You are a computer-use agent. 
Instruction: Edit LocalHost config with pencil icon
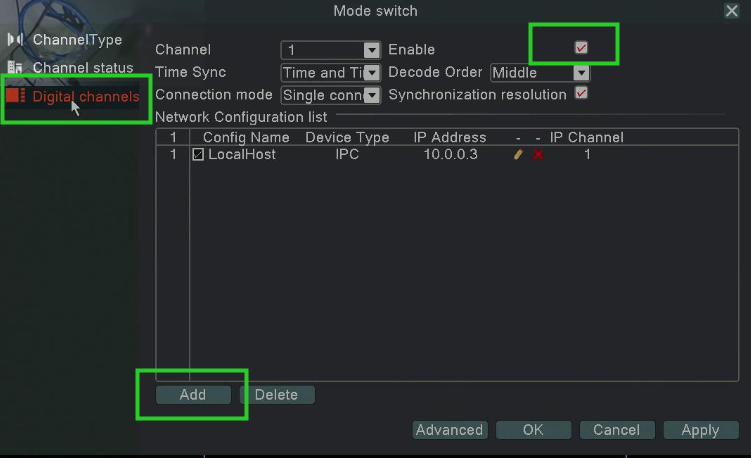pos(518,154)
